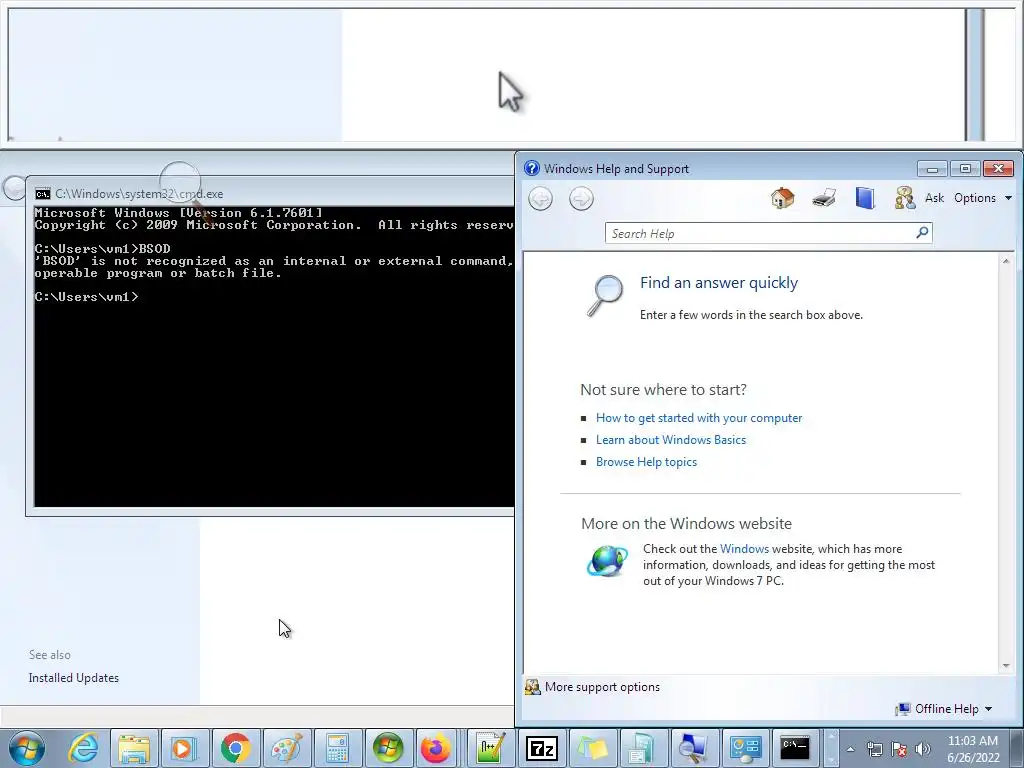
Task: Follow the Windows website link
Action: pos(744,549)
